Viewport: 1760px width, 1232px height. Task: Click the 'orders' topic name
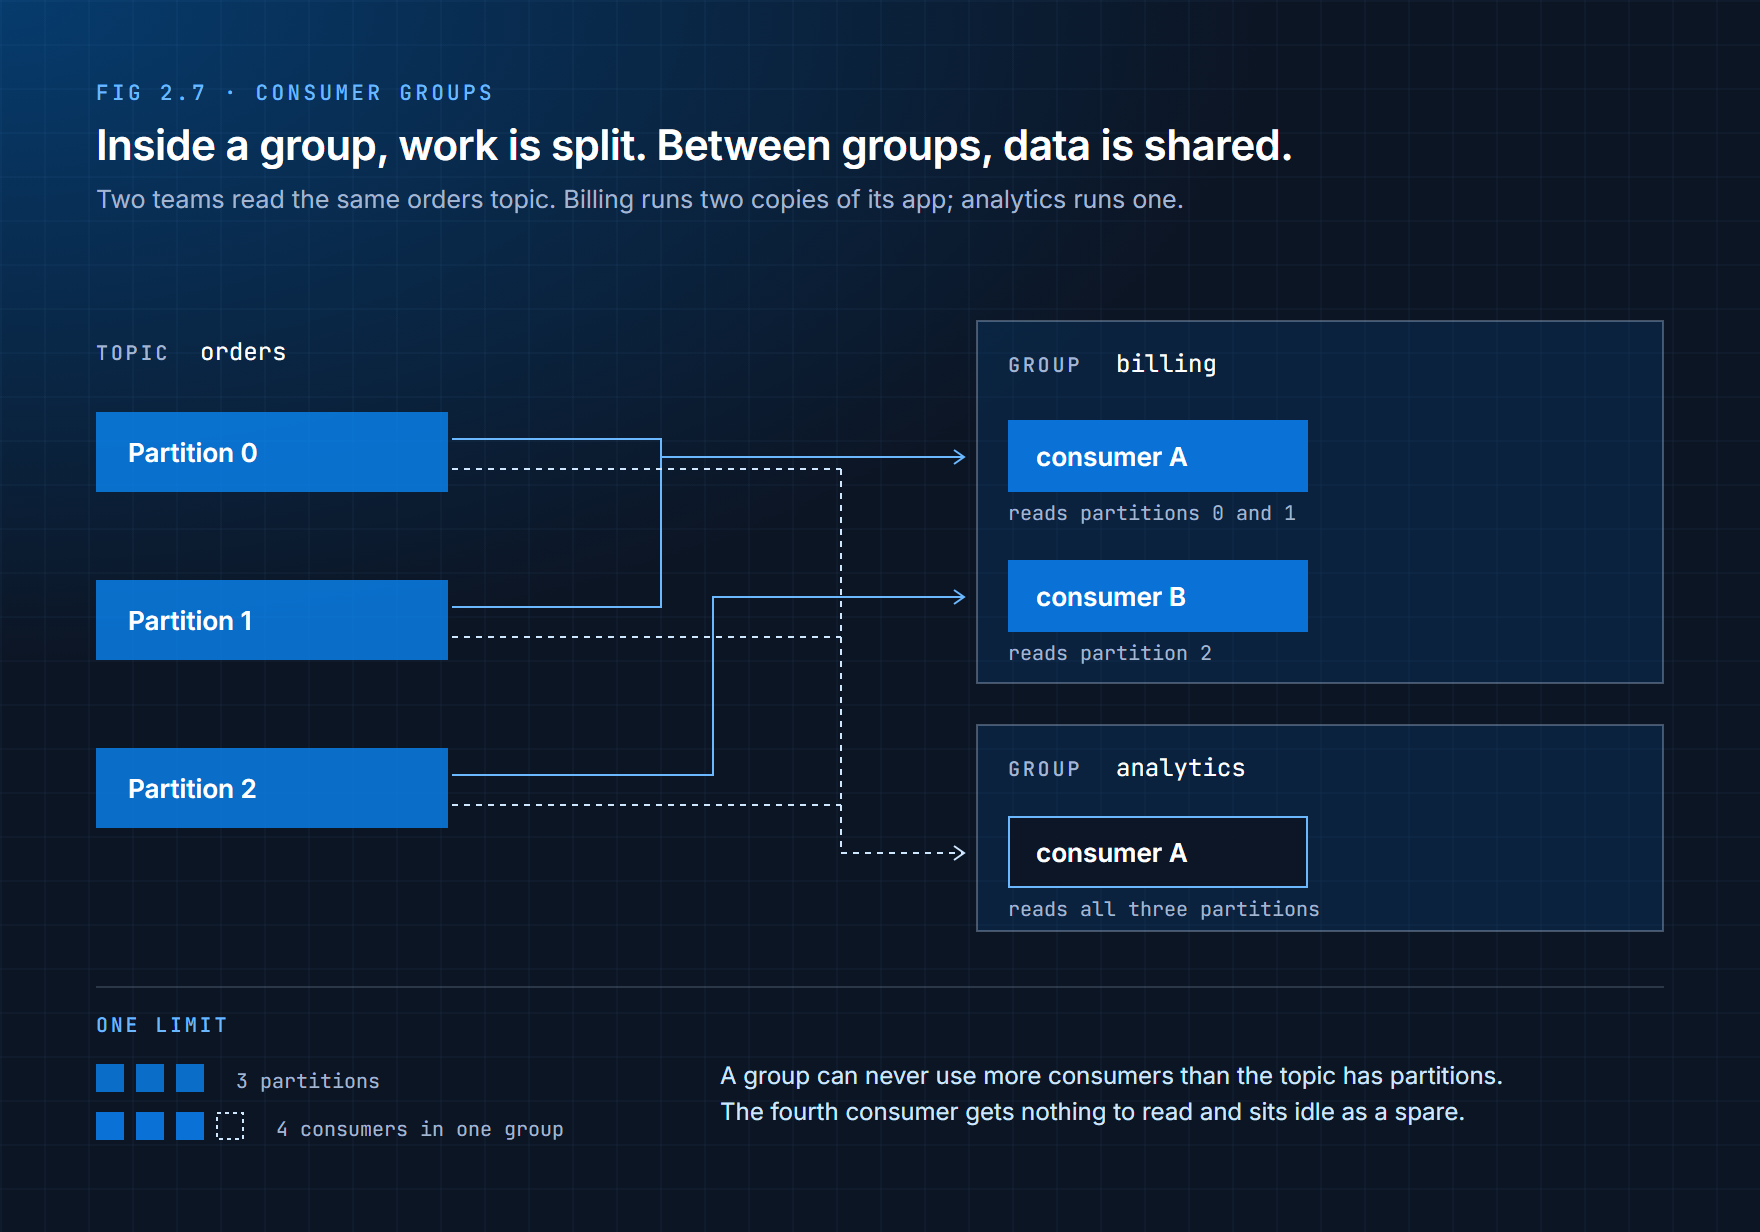pyautogui.click(x=243, y=352)
